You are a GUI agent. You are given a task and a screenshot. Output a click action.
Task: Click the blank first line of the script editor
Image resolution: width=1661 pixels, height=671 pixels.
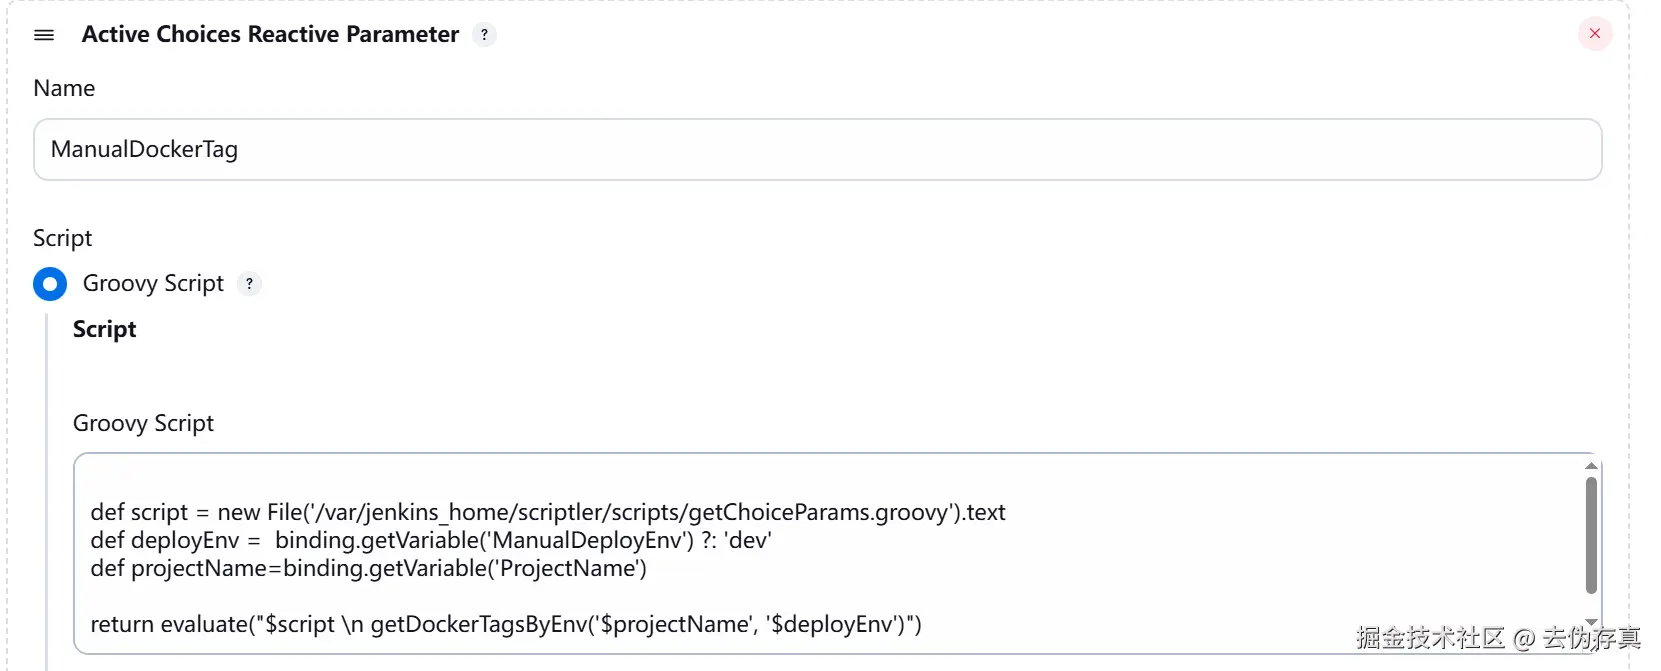click(x=830, y=485)
